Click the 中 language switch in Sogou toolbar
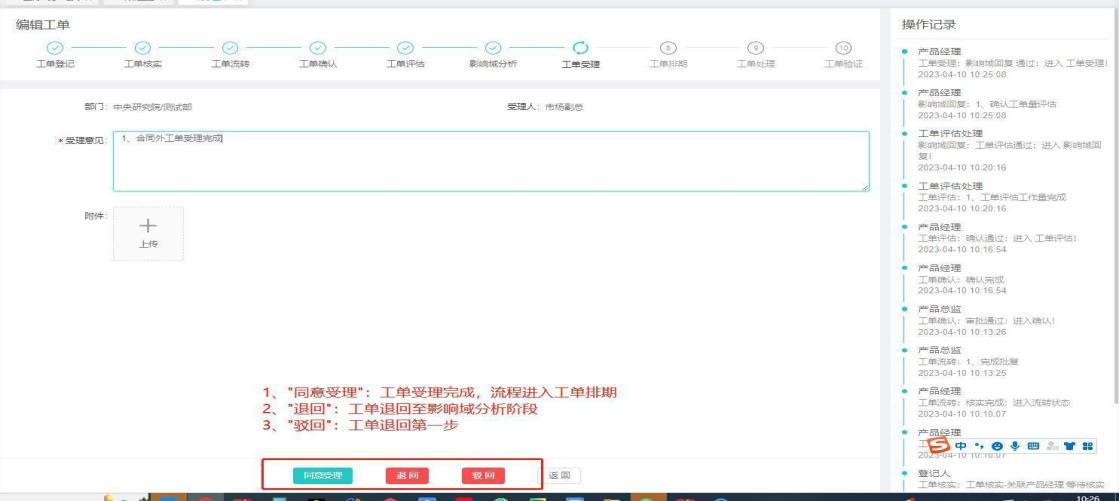The width and height of the screenshot is (1119, 501). tap(960, 445)
